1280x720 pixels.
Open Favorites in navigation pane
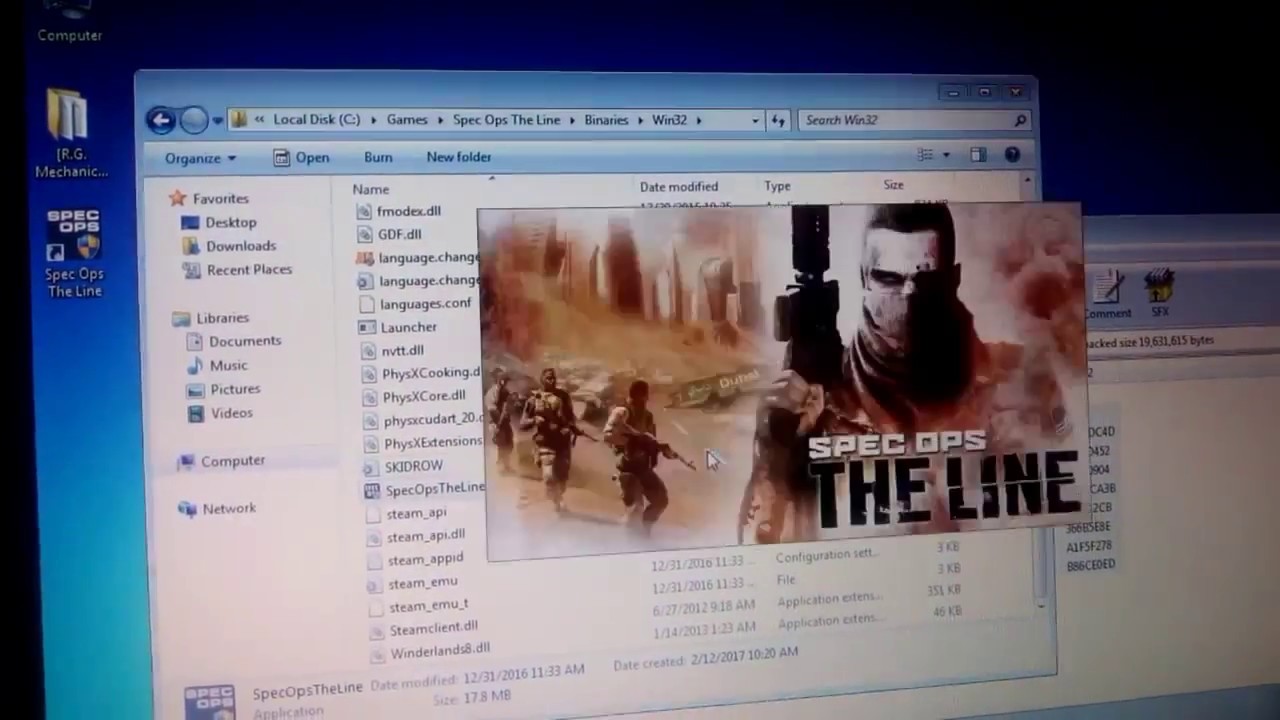click(x=208, y=198)
